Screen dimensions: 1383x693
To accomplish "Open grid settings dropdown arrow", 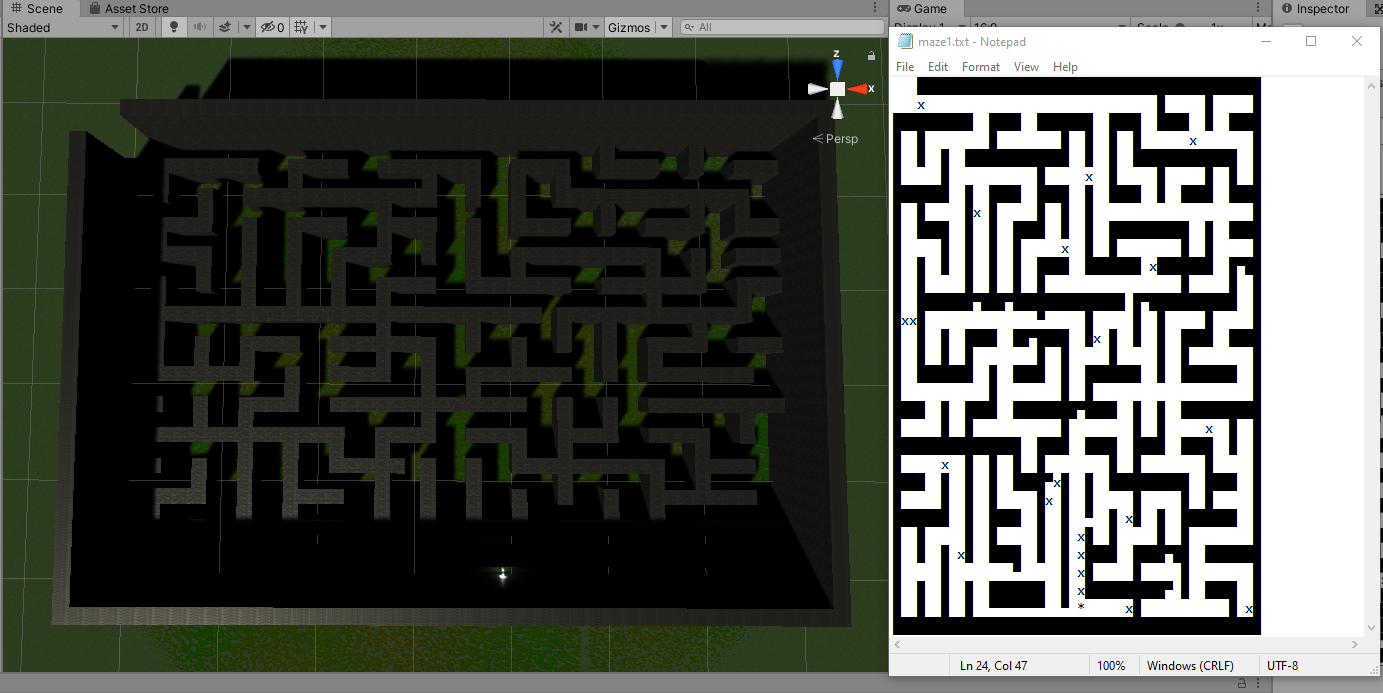I will point(323,28).
